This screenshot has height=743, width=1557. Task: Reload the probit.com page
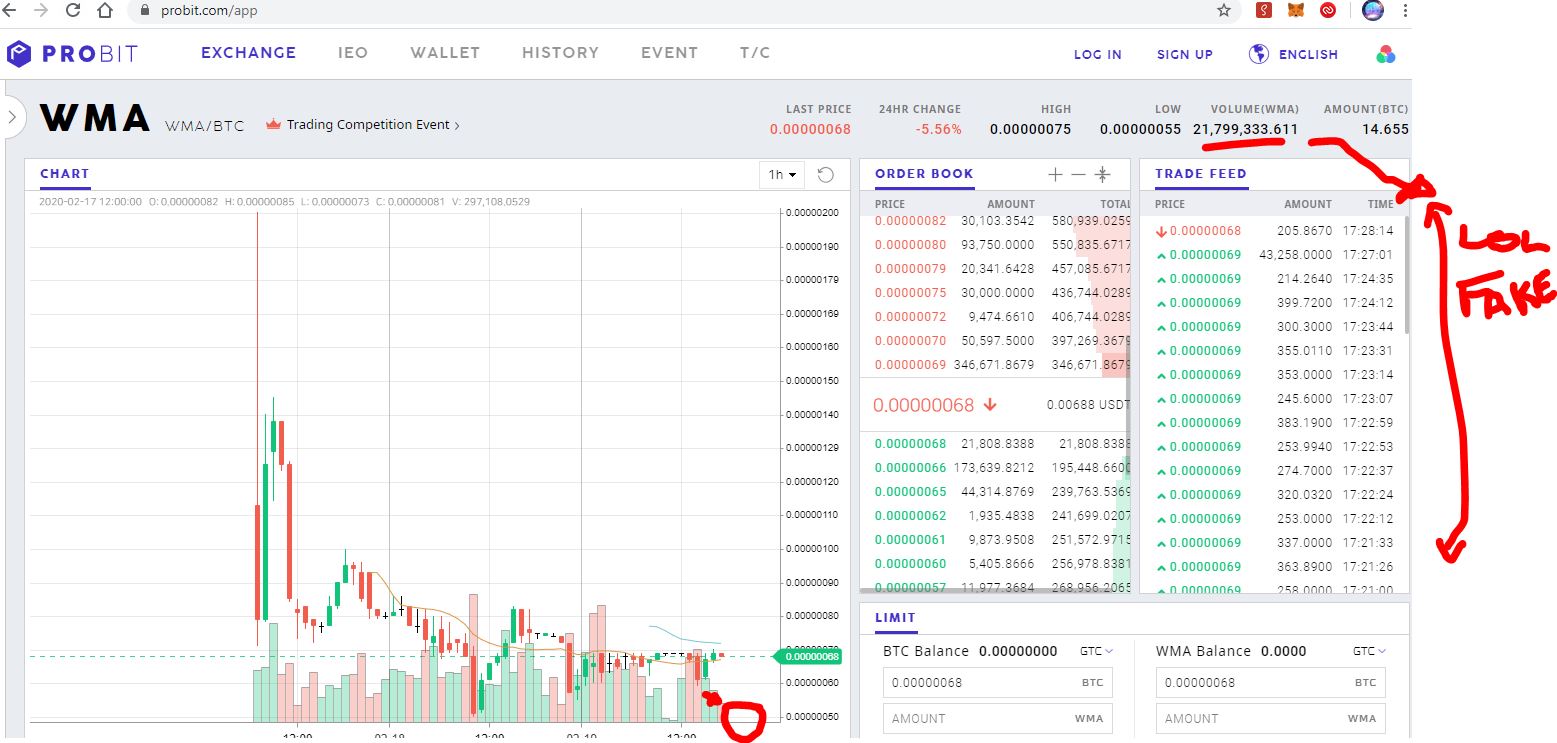point(73,11)
